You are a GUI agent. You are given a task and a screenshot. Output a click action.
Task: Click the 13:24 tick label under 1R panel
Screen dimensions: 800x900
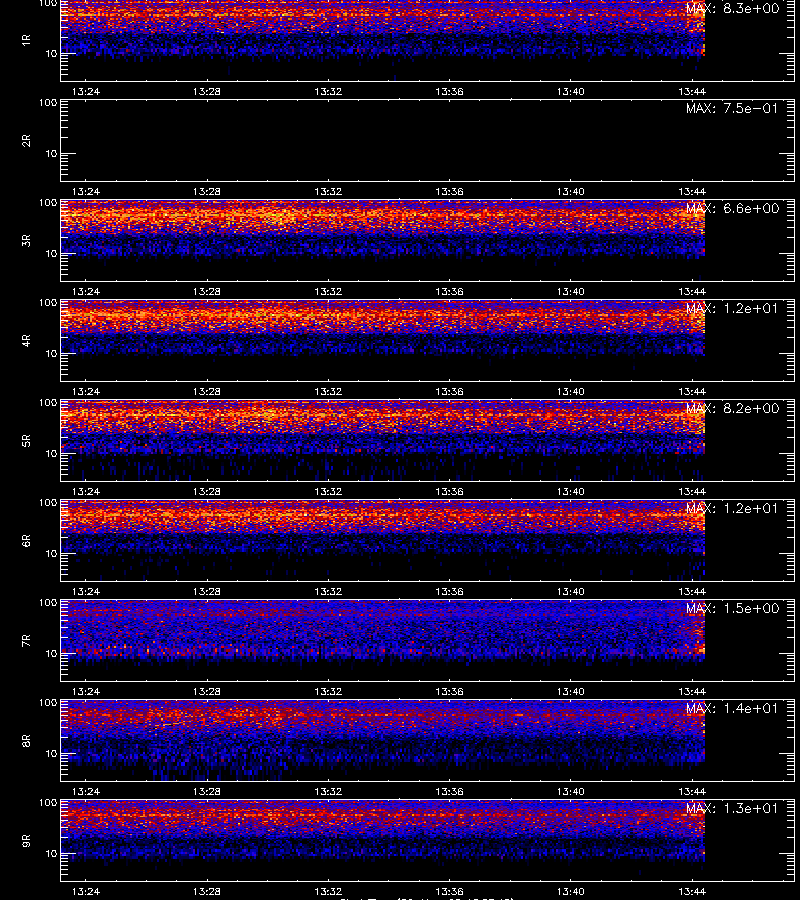coord(86,91)
